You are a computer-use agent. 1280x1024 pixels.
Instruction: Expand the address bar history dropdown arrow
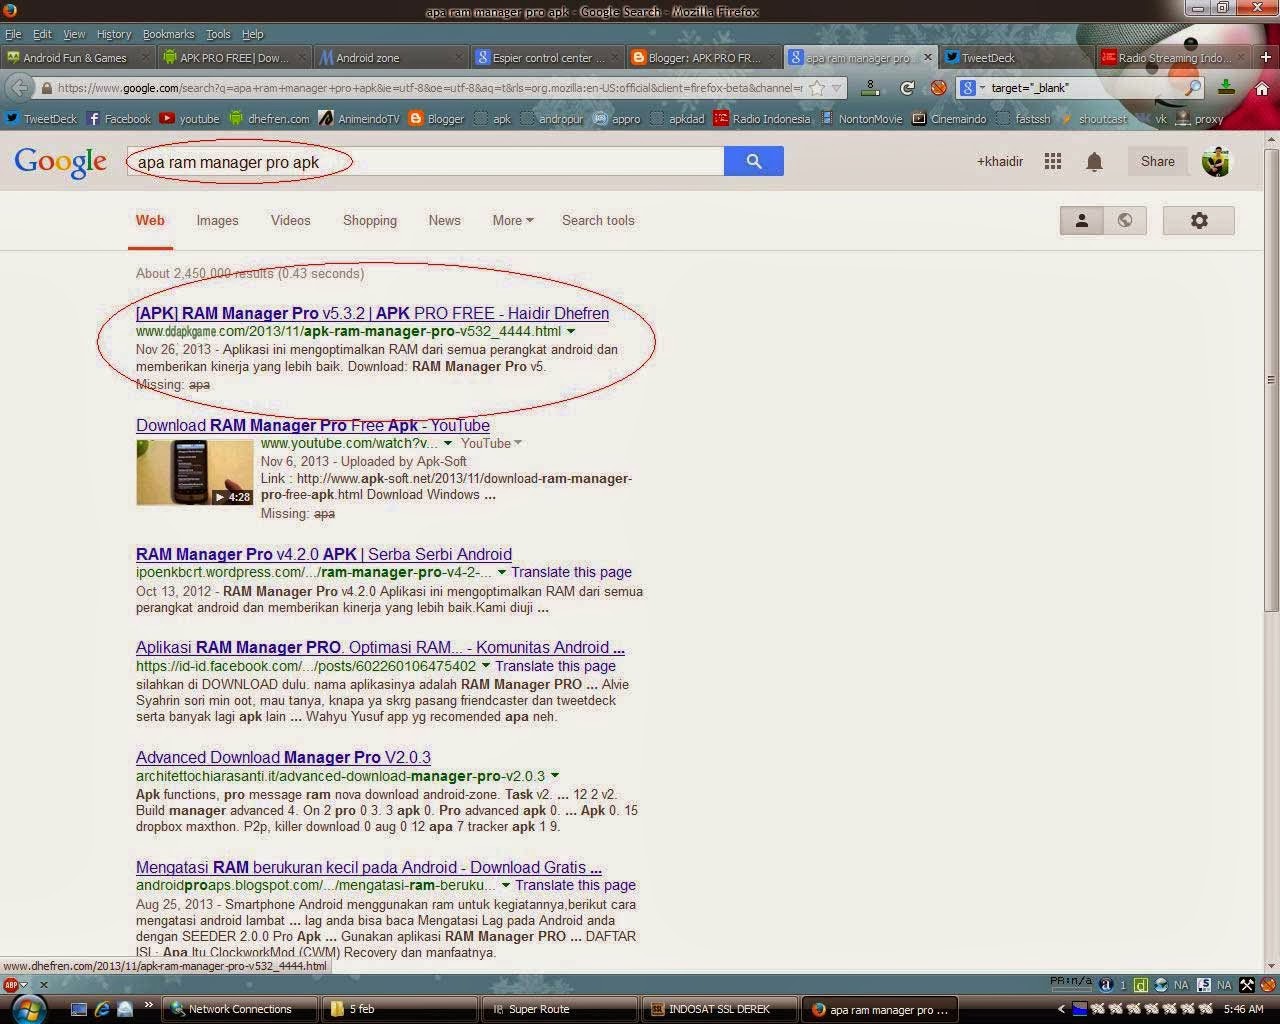(837, 88)
